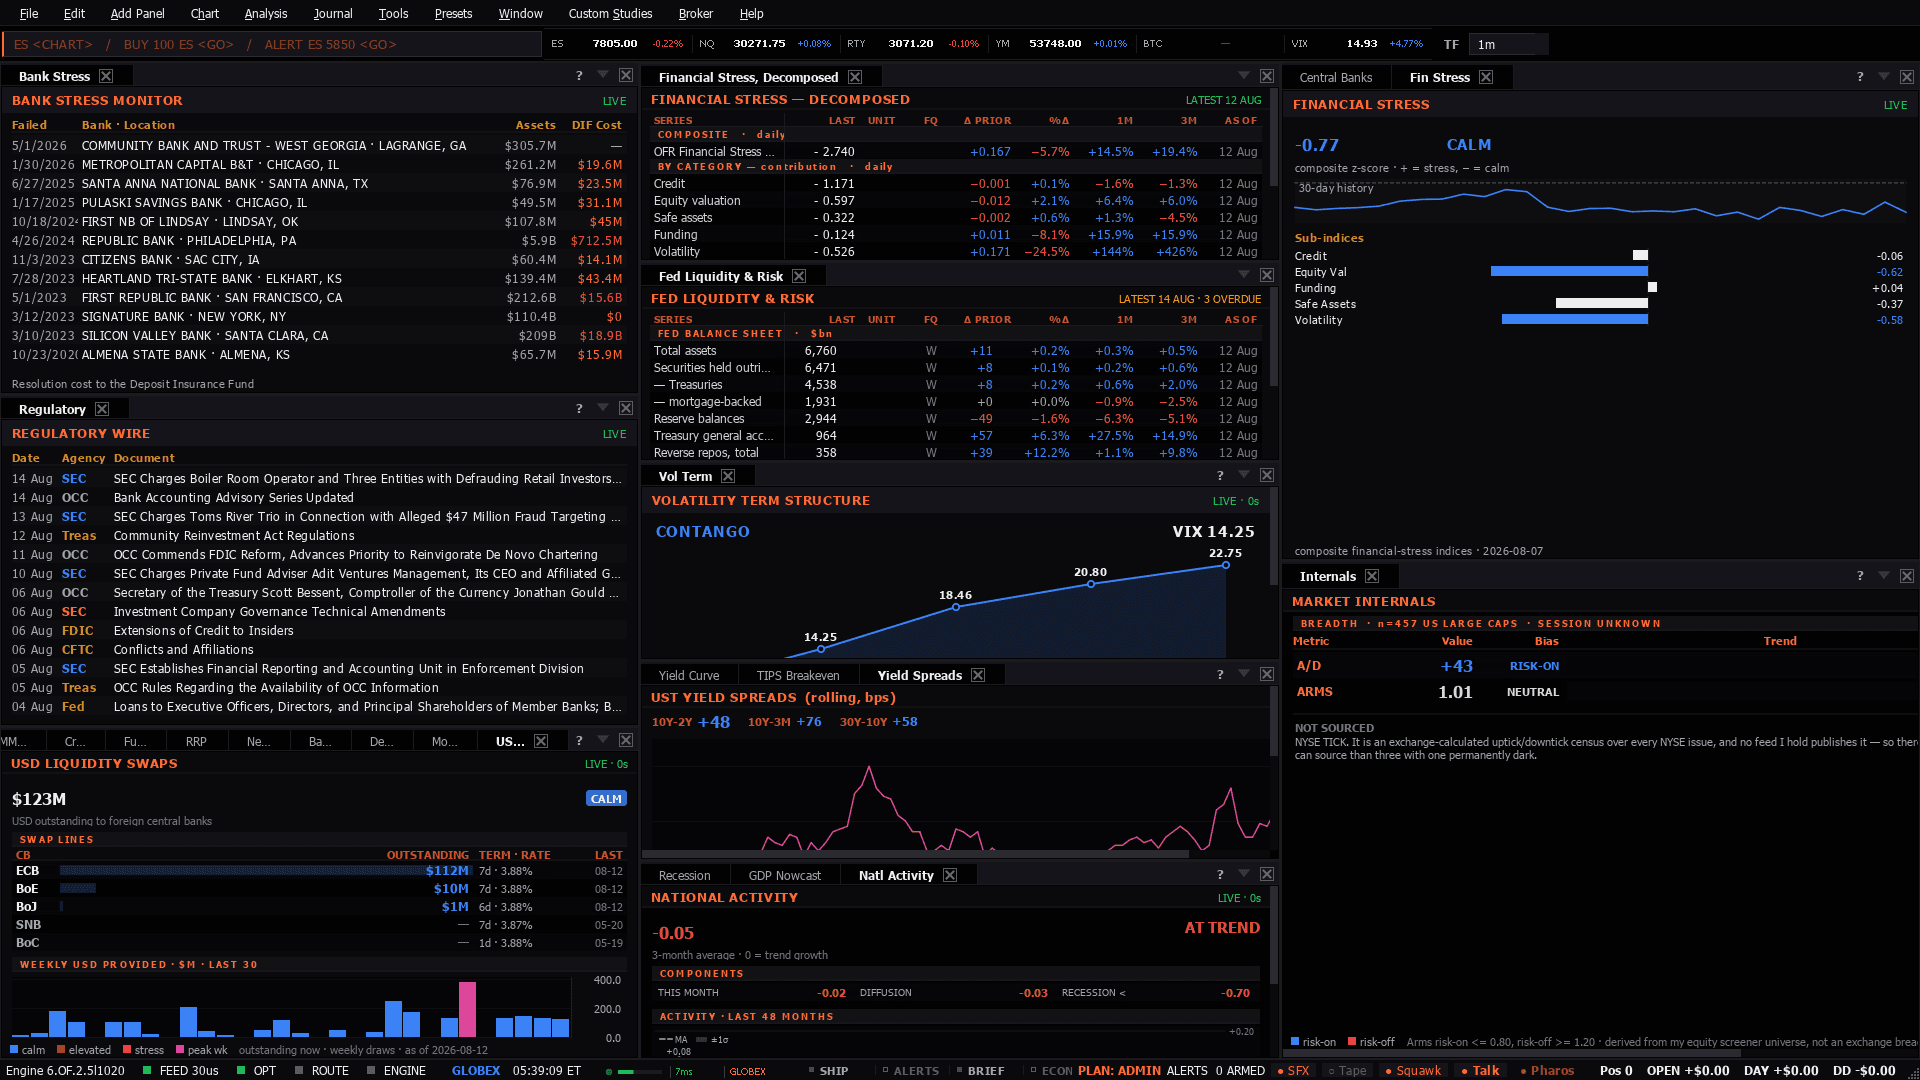Close the Vol Term tab via its X
The image size is (1920, 1080).
pyautogui.click(x=728, y=476)
